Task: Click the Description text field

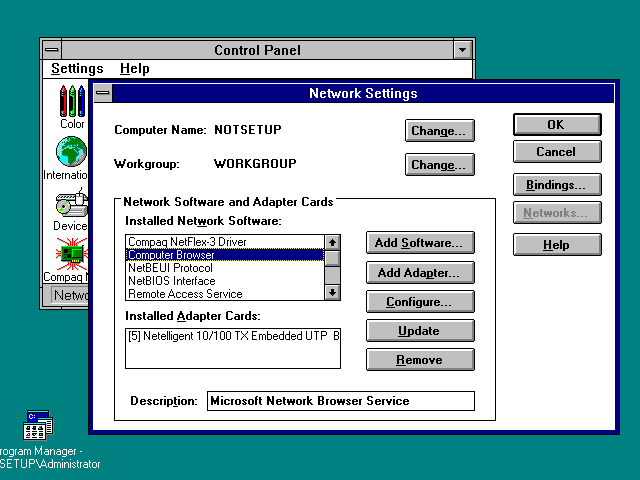Action: (x=341, y=401)
